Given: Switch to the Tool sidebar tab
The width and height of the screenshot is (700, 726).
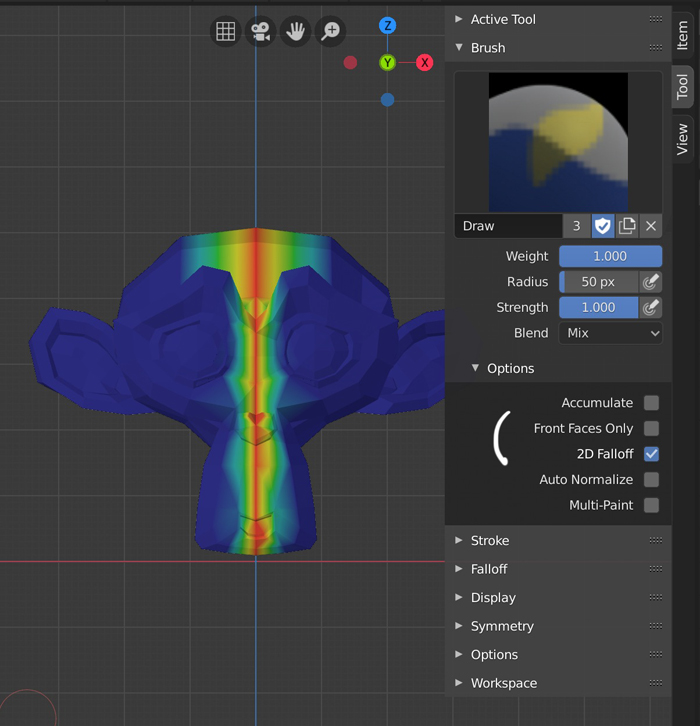Looking at the screenshot, I should click(683, 87).
